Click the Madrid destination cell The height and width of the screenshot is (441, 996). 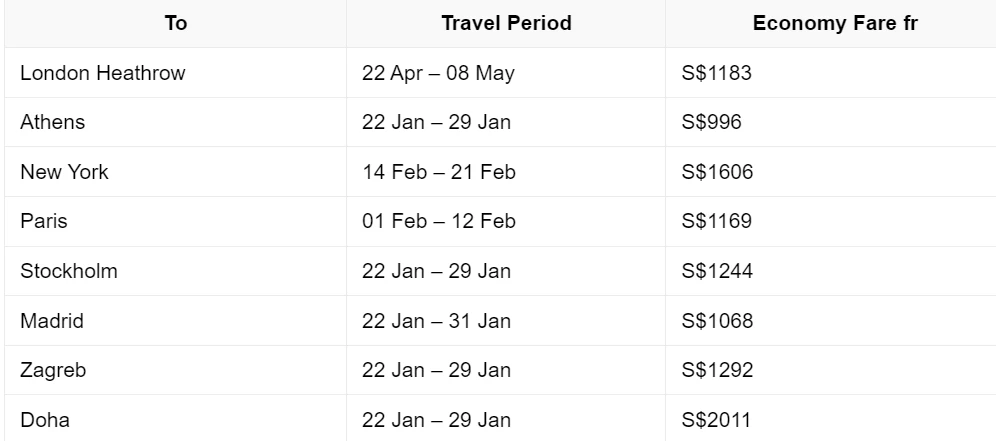[x=175, y=320]
